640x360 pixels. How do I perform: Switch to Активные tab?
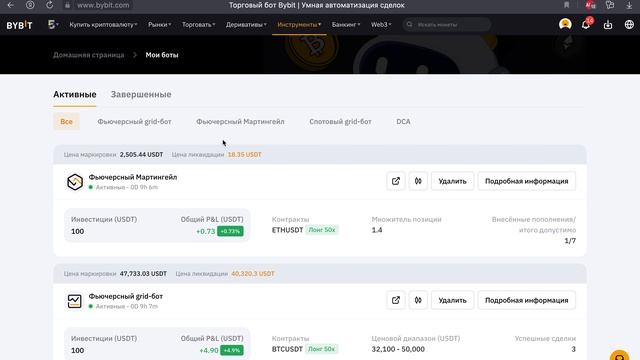click(x=75, y=94)
